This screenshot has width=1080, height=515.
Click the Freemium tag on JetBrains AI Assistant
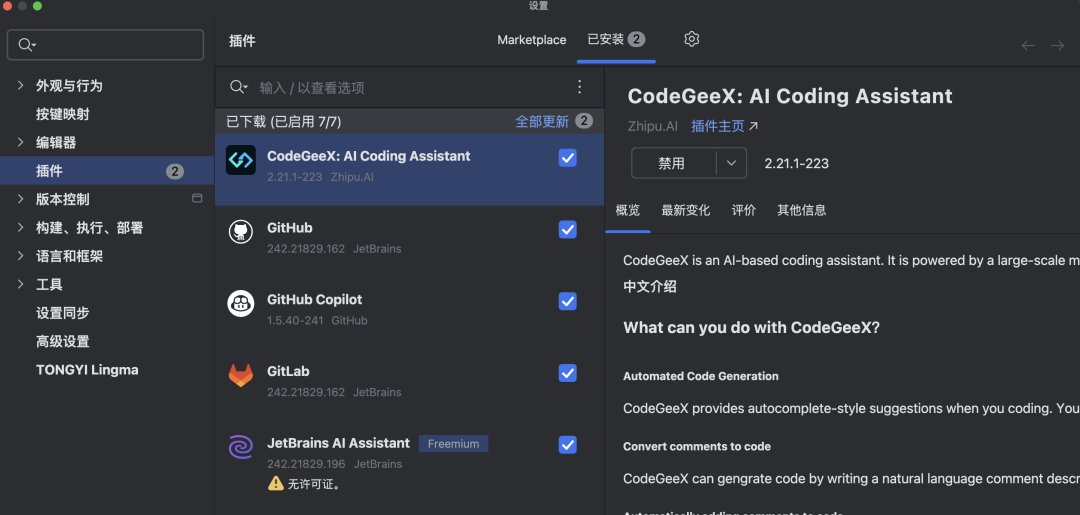point(453,444)
